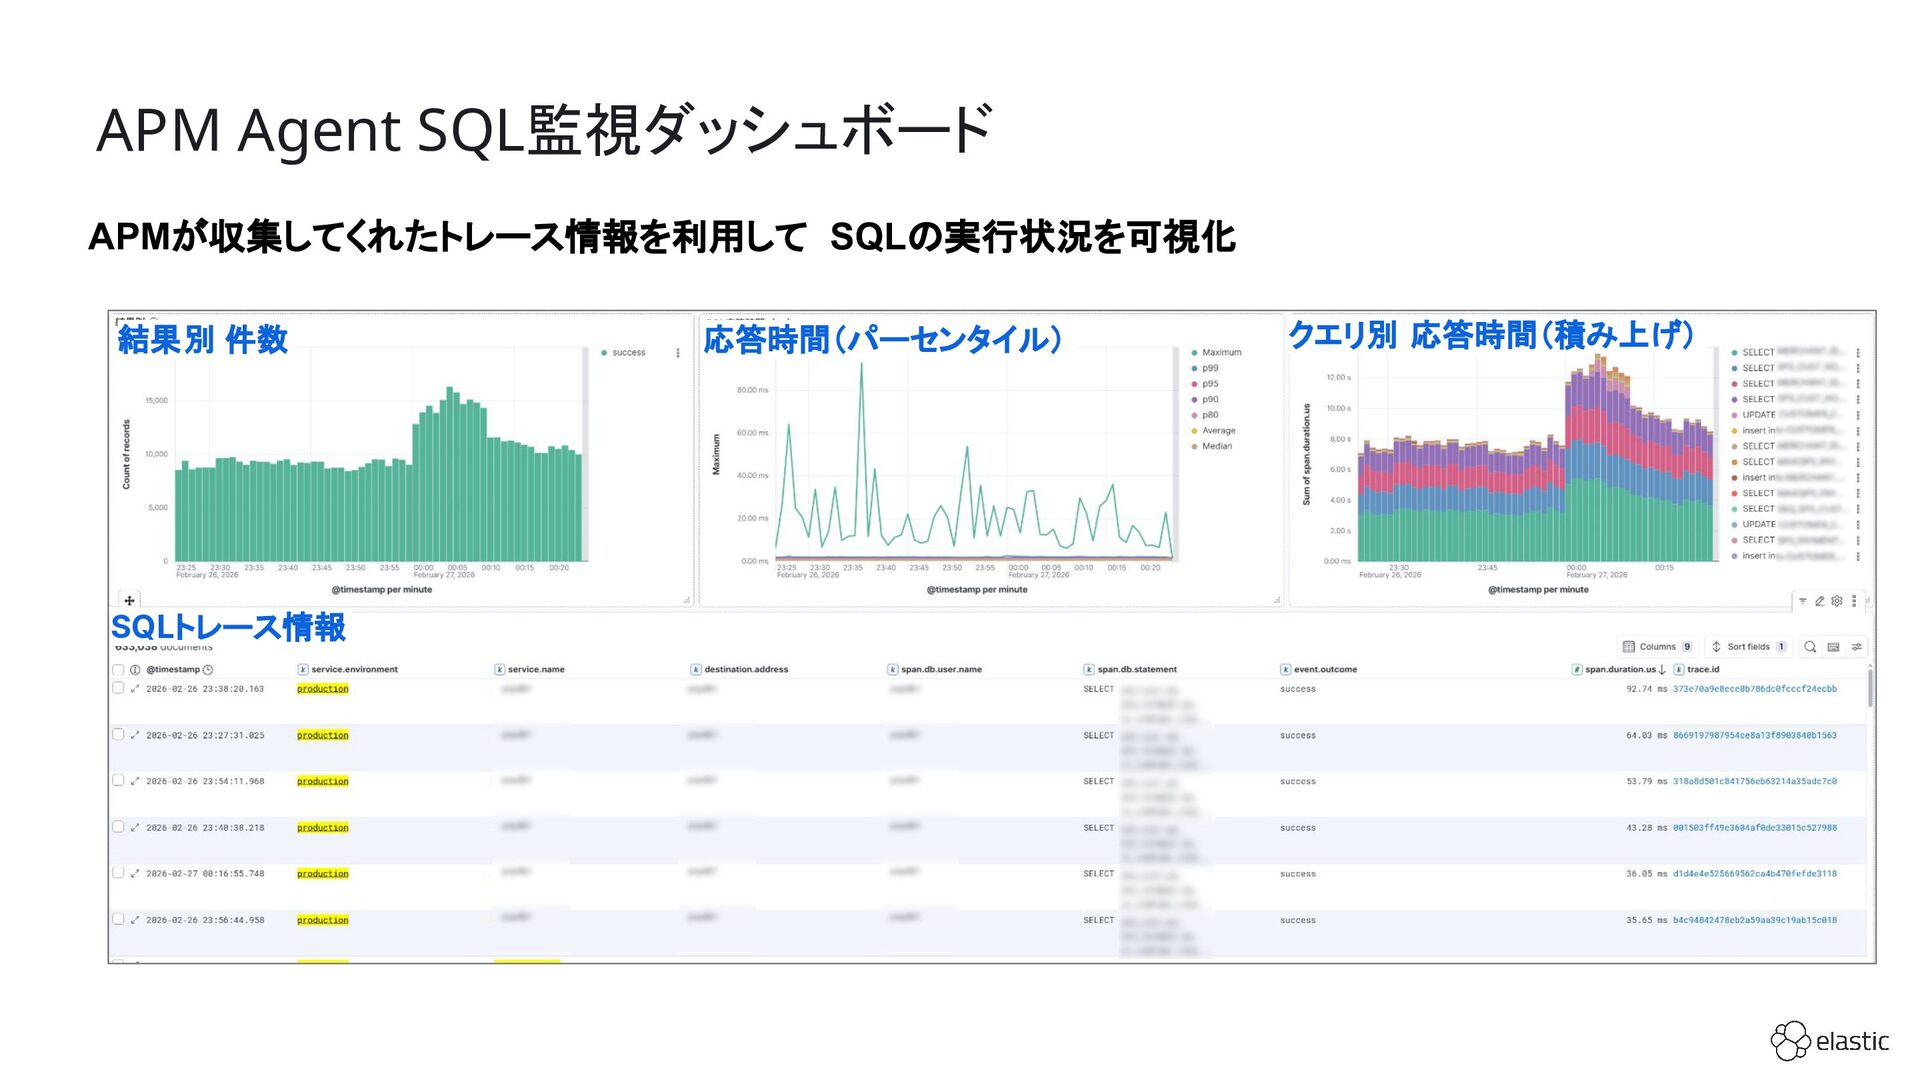Click the success legend options dots

[678, 353]
